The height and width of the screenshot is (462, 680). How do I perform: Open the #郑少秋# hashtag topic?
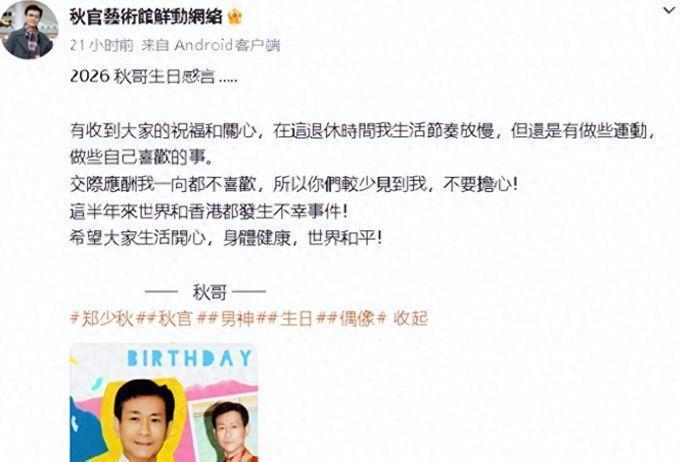pyautogui.click(x=101, y=319)
